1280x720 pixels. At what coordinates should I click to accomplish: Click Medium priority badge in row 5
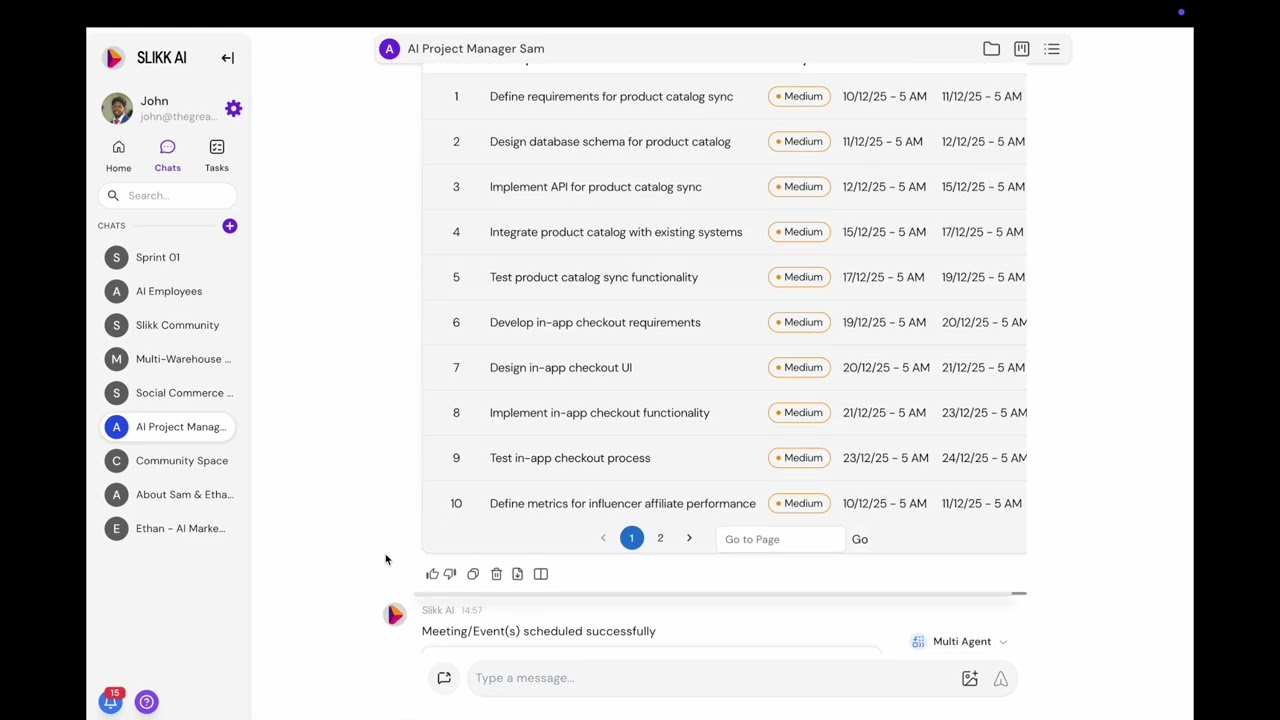tap(799, 277)
